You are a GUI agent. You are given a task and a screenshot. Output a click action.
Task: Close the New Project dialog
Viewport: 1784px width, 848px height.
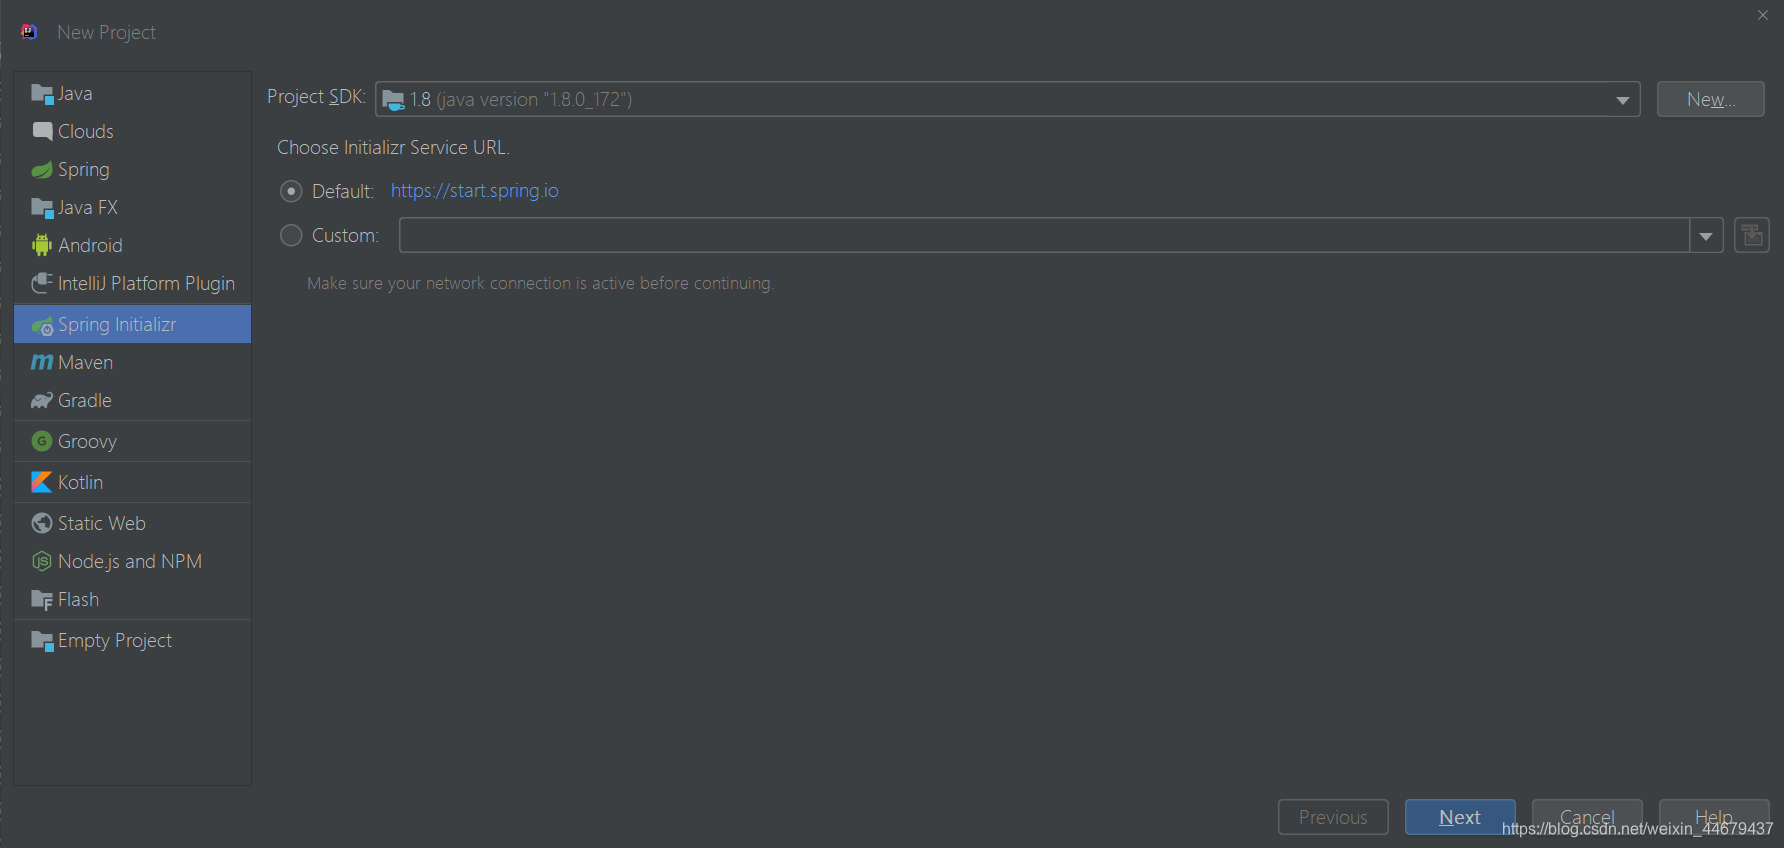coord(1763,15)
